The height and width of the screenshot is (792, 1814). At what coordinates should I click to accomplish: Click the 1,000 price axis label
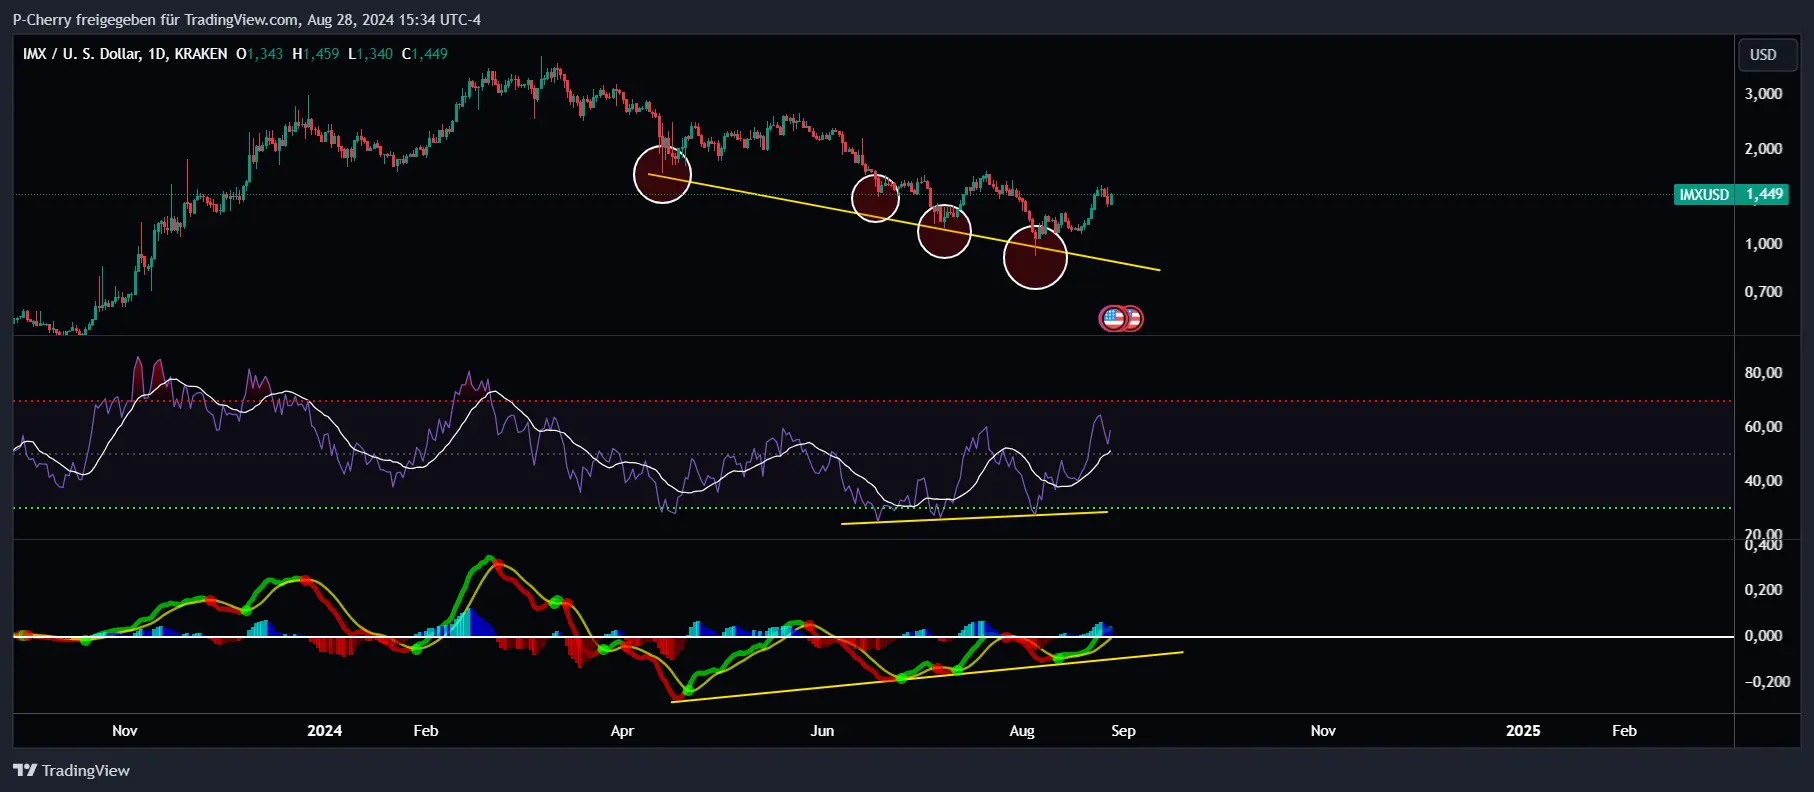point(1763,244)
